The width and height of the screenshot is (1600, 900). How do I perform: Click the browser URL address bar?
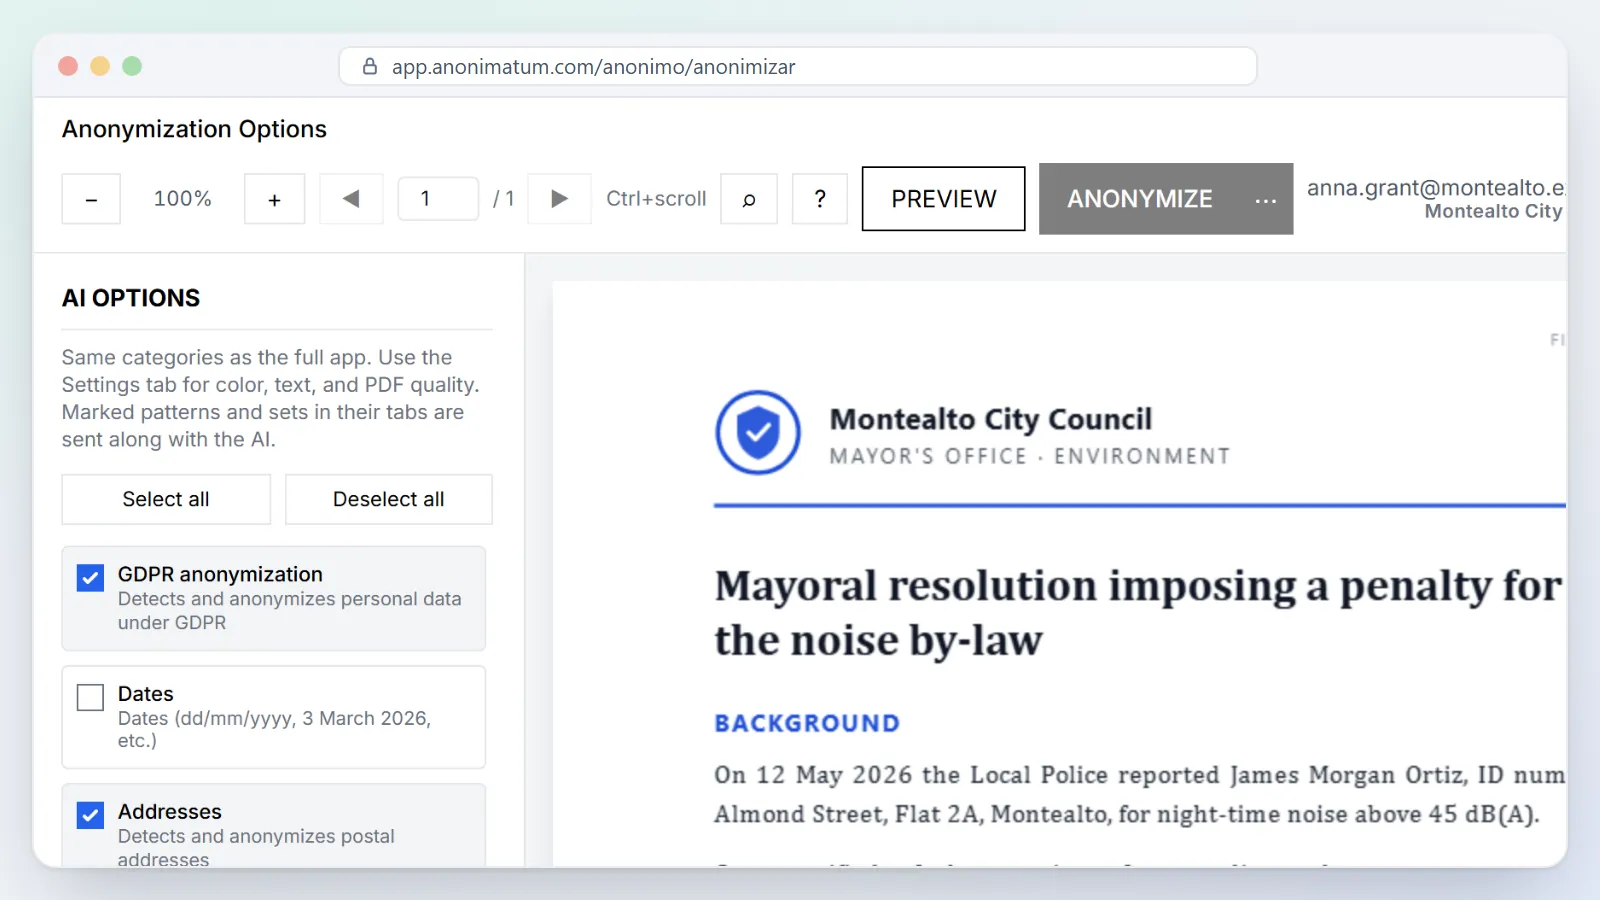[x=798, y=67]
